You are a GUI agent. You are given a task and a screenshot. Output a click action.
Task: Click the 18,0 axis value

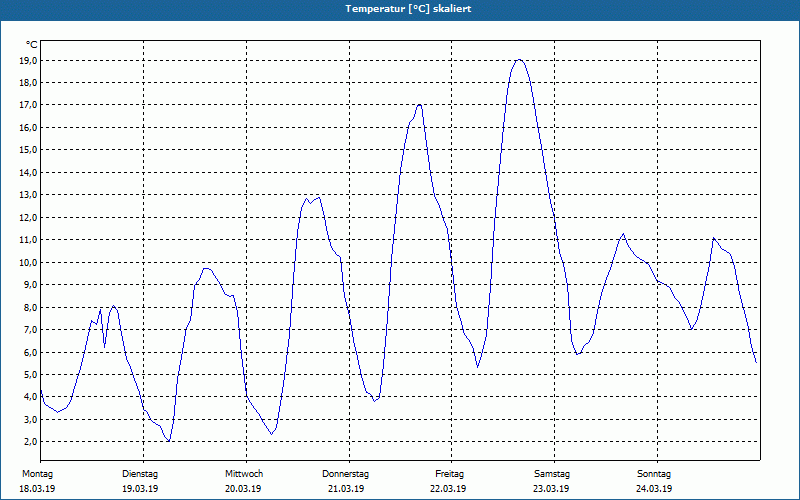pos(28,83)
